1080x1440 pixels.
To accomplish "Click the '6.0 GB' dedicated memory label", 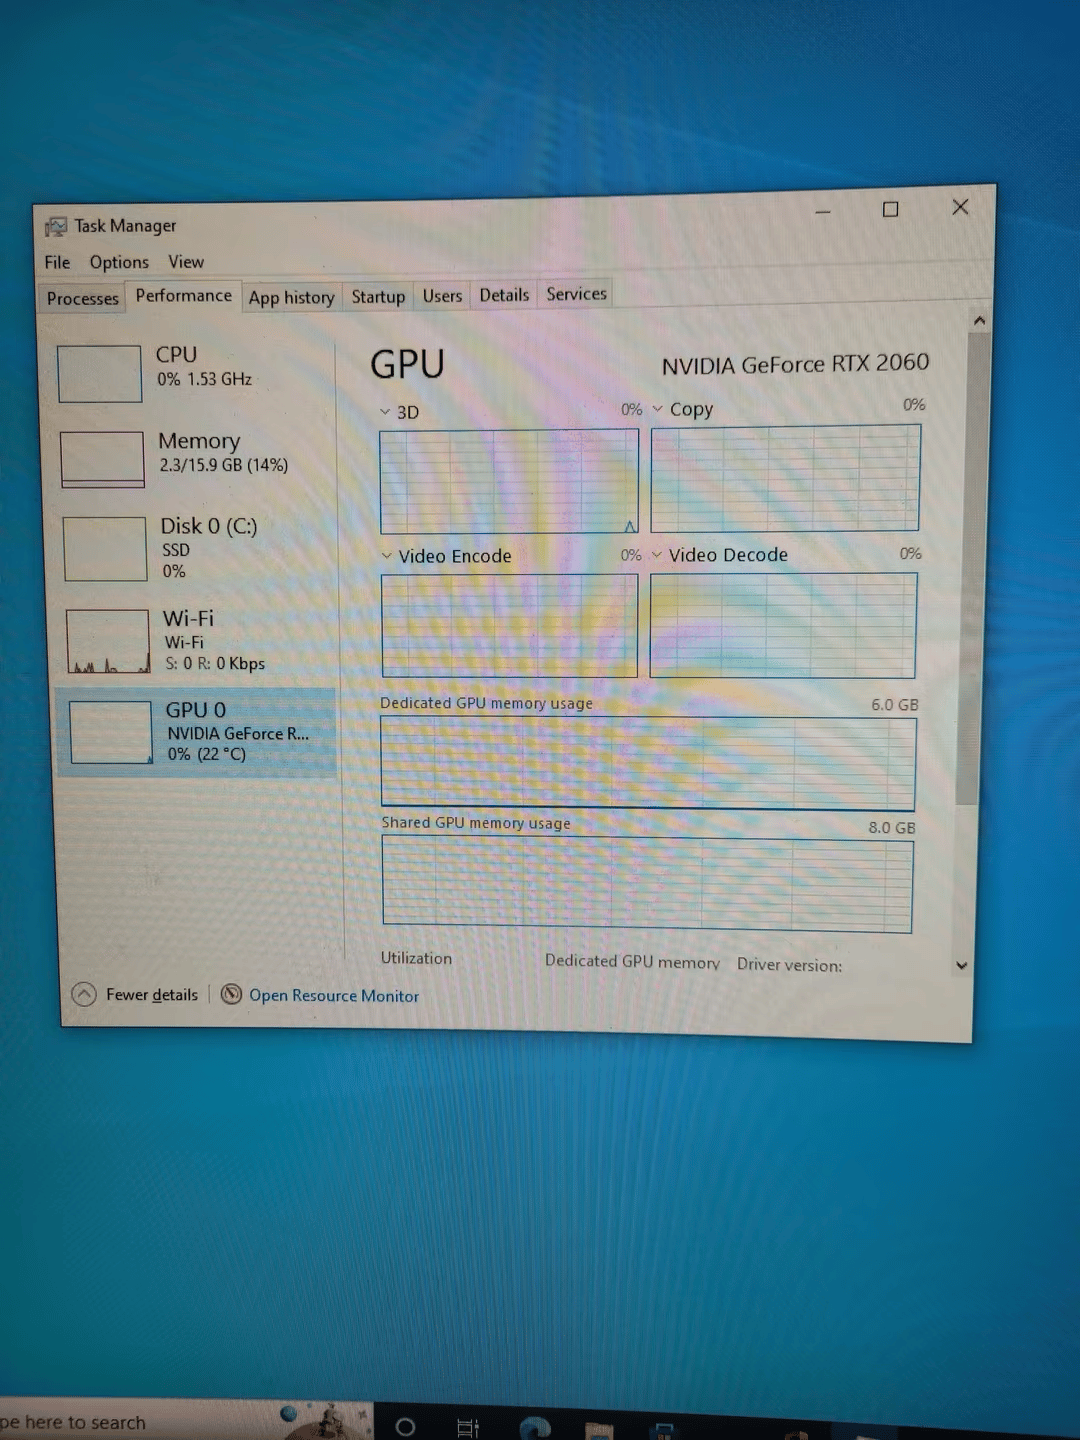I will pyautogui.click(x=894, y=705).
